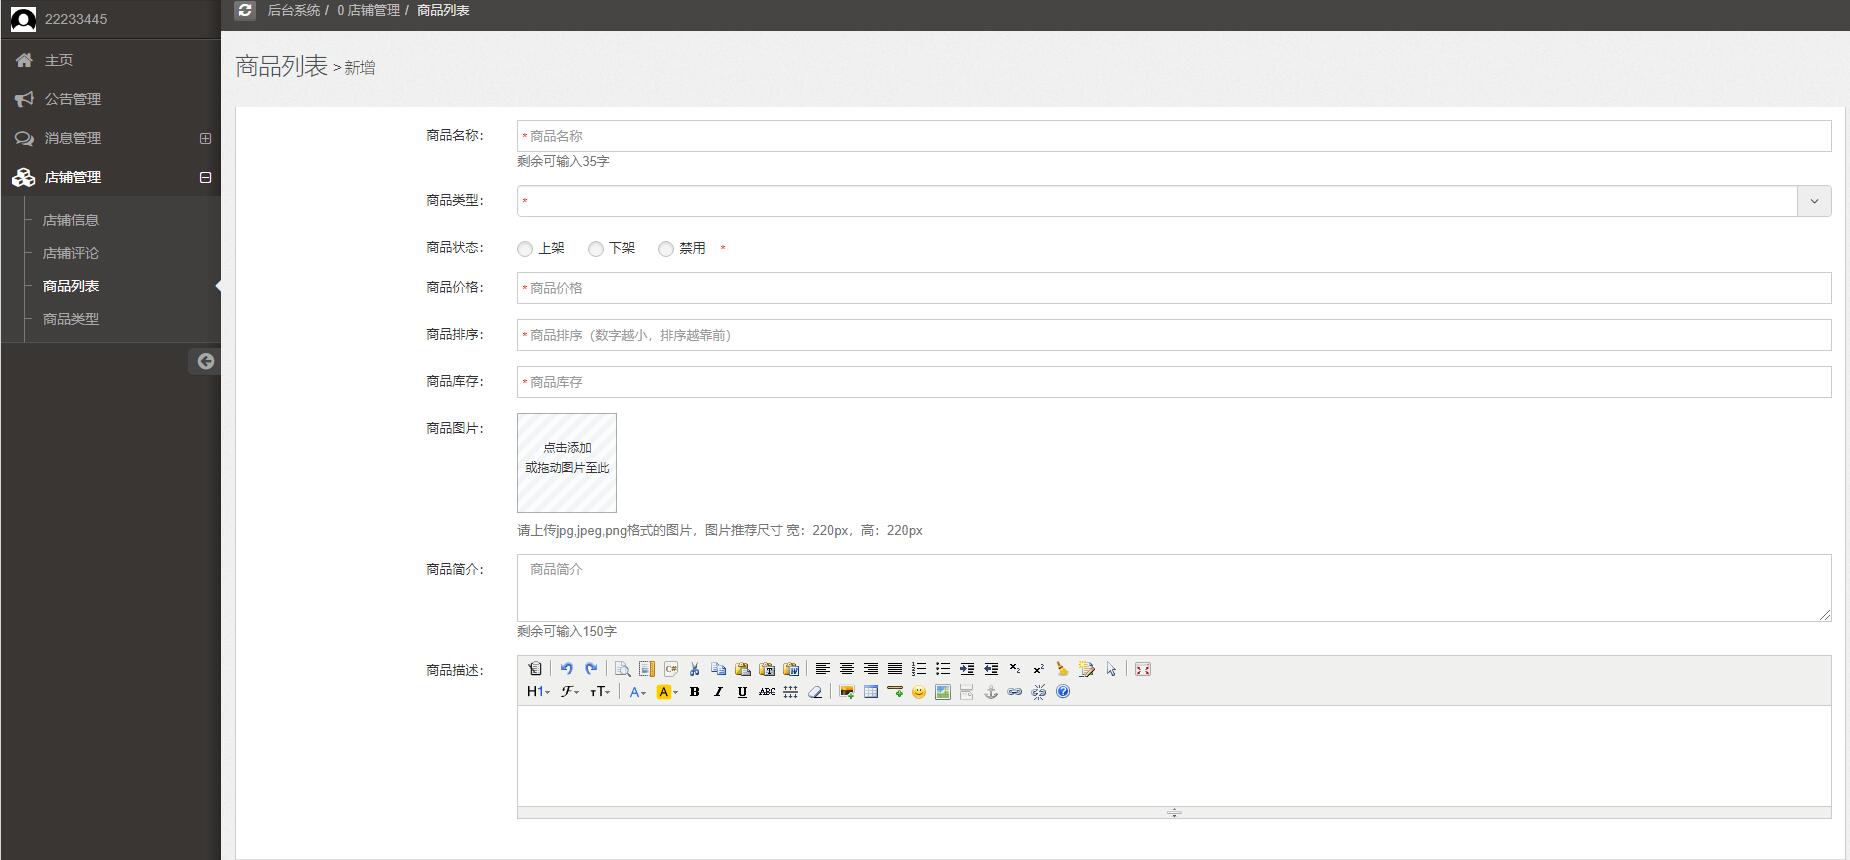This screenshot has width=1850, height=860.
Task: Insert page break in editor
Action: pyautogui.click(x=966, y=692)
